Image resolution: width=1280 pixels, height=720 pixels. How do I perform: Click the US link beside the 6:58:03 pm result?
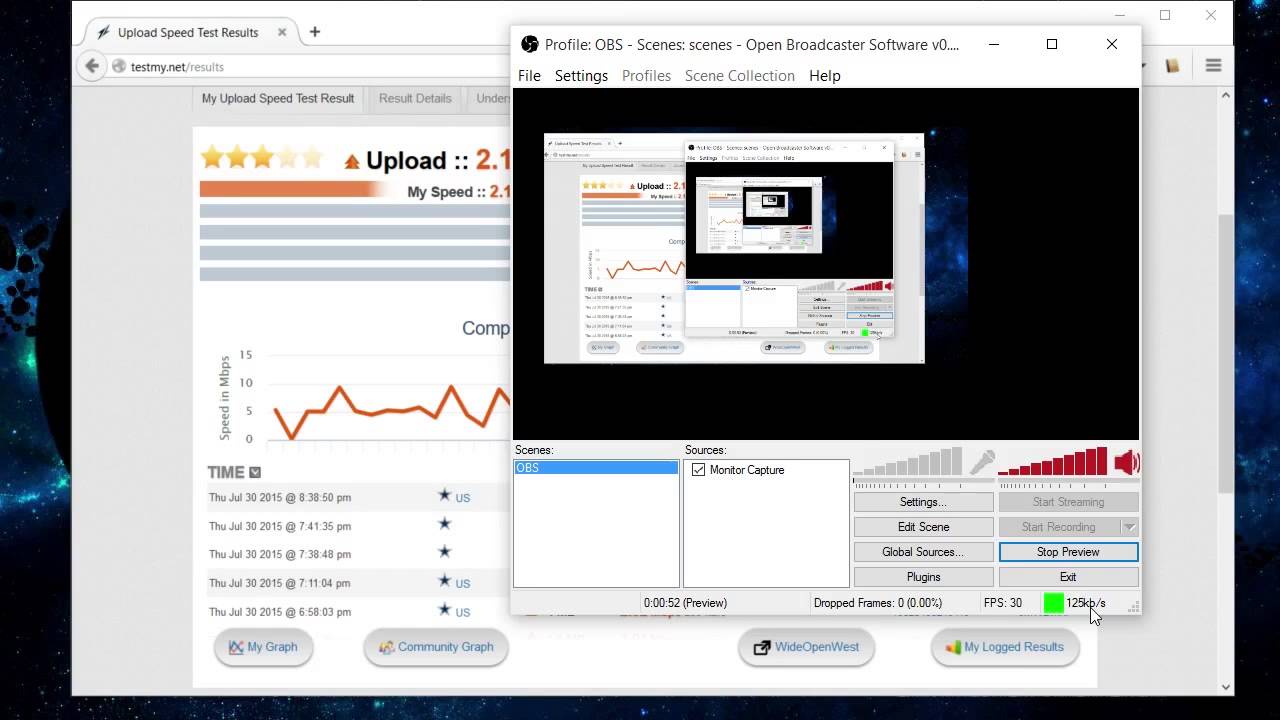tap(463, 612)
